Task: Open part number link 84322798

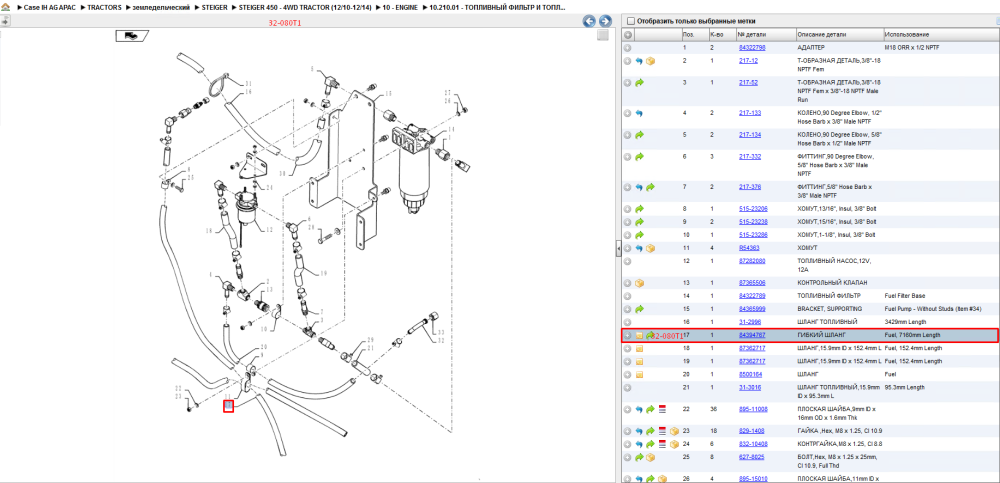Action: point(752,48)
